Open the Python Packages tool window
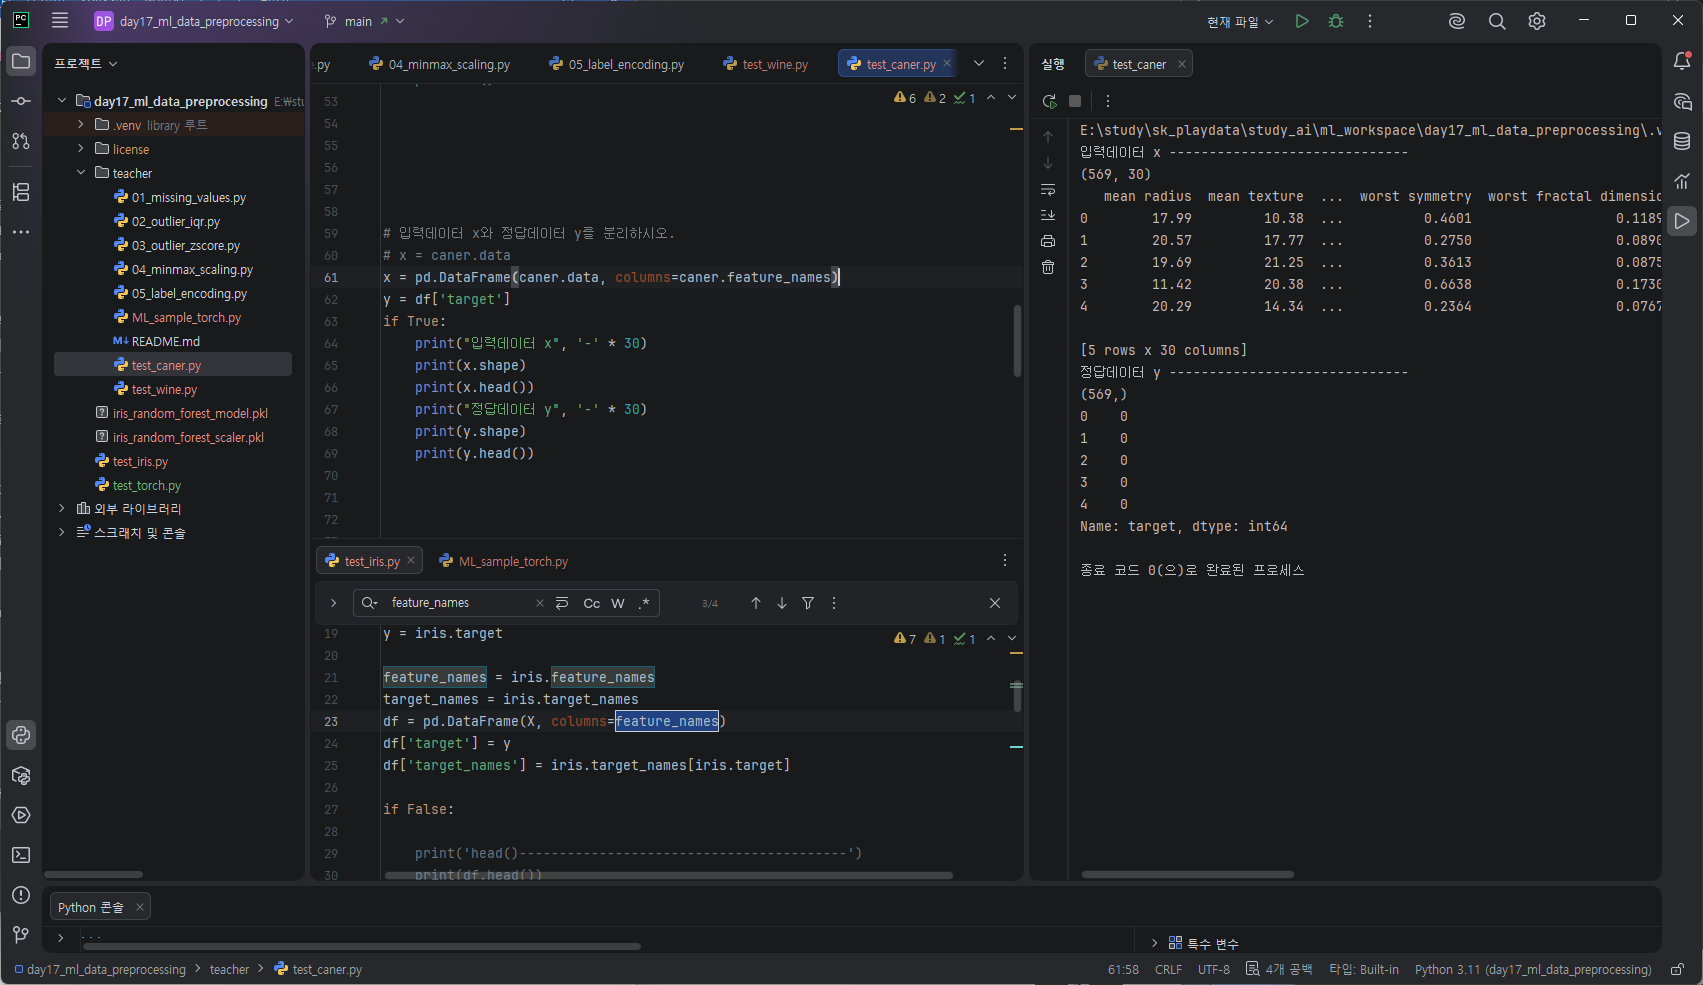The height and width of the screenshot is (985, 1703). click(21, 775)
